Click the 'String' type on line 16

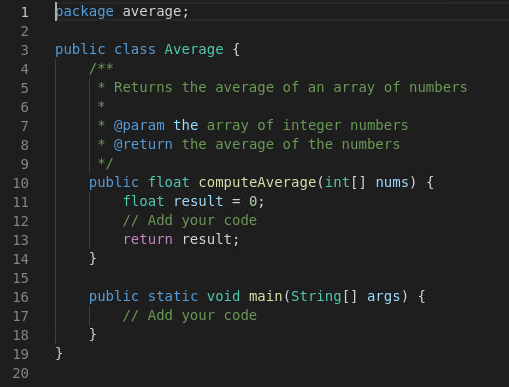pyautogui.click(x=316, y=297)
